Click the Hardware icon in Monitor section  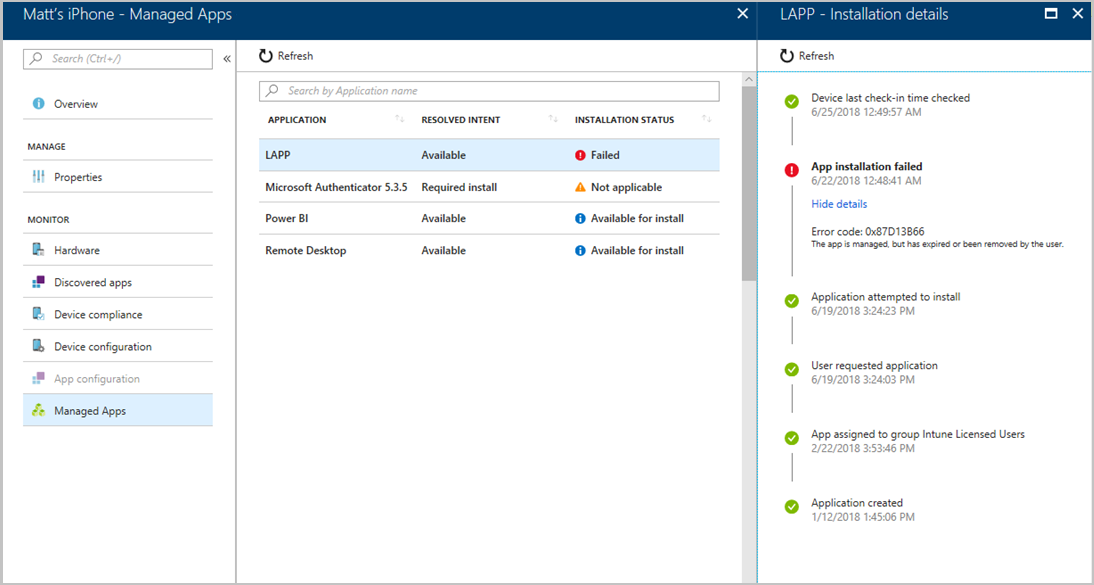tap(39, 250)
